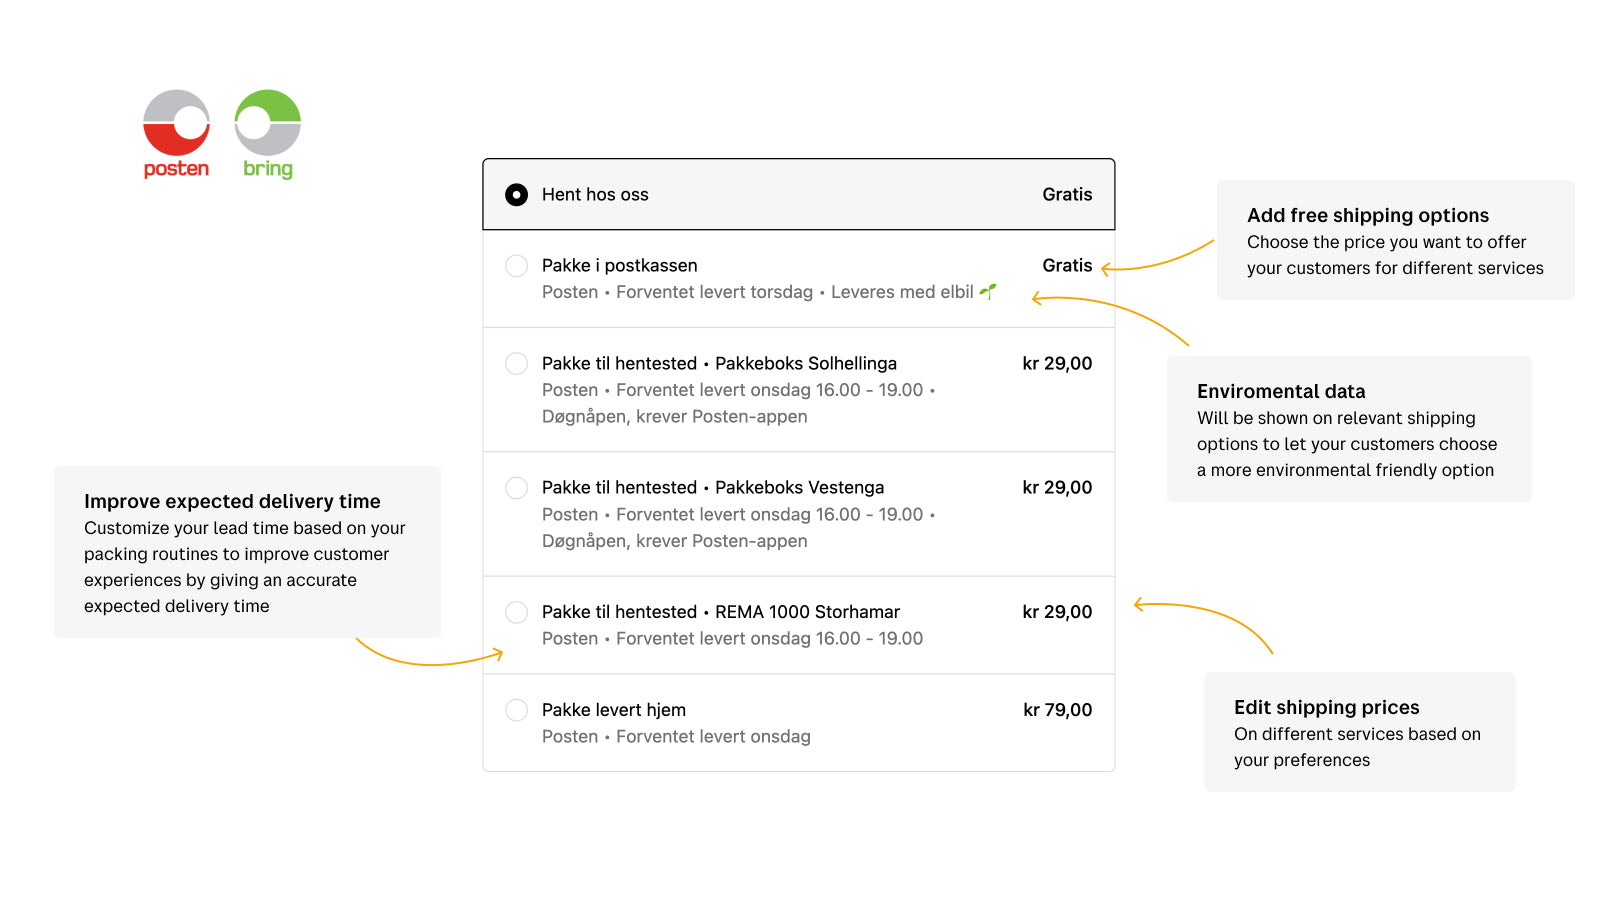
Task: Click Døgnåpen text under Pakkeboks Solhellinga
Action: coord(675,417)
